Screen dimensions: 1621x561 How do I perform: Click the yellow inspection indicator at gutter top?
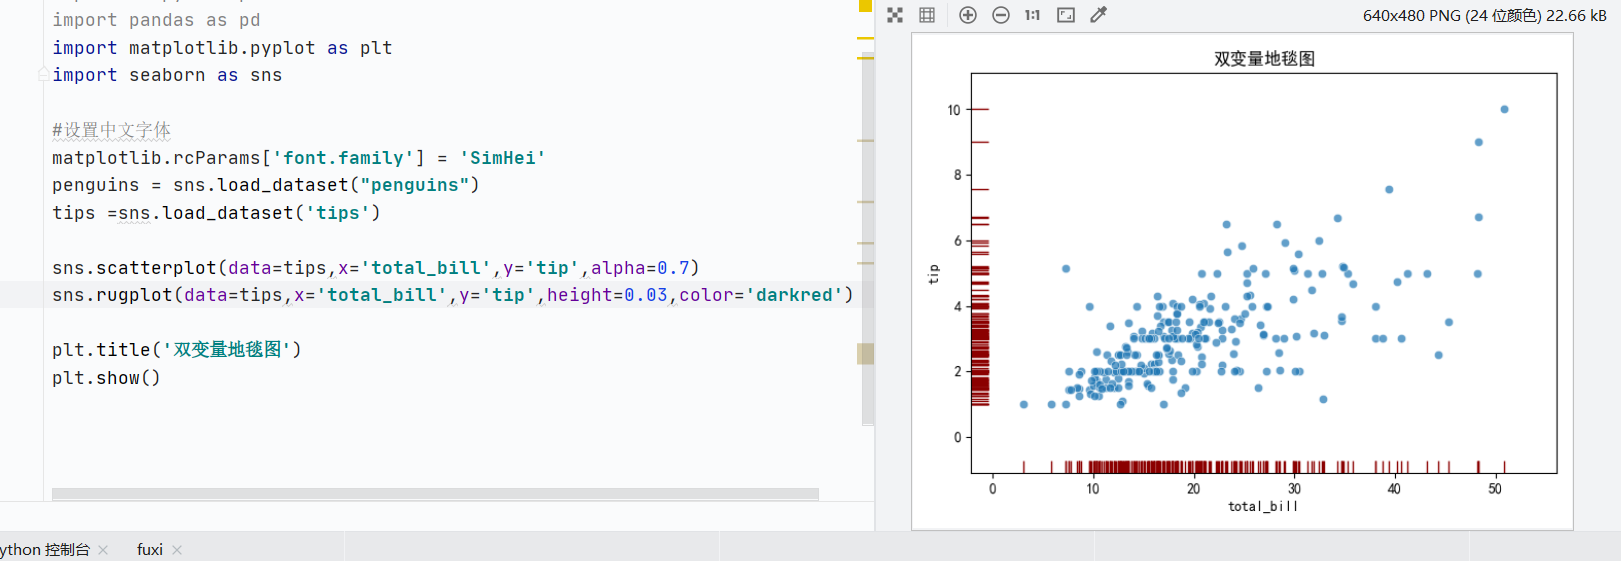[866, 6]
